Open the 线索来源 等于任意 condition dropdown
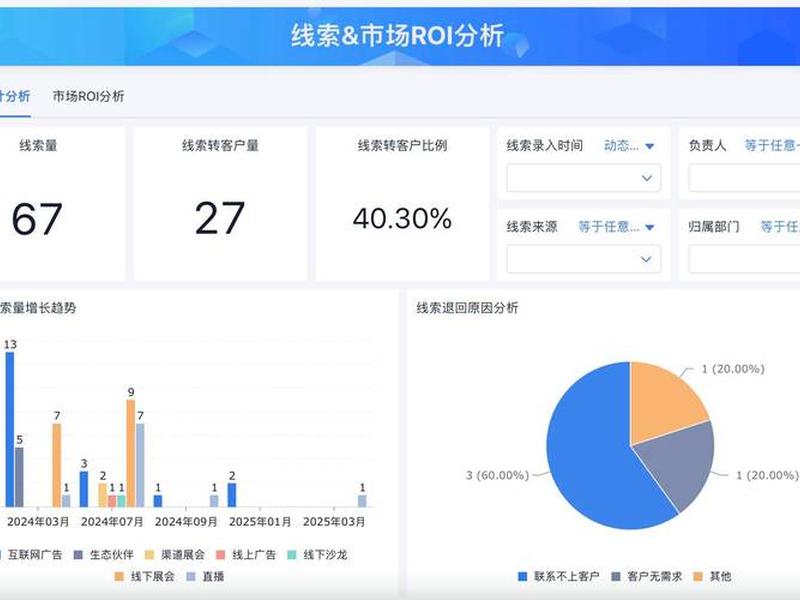This screenshot has height=600, width=800. click(x=616, y=227)
